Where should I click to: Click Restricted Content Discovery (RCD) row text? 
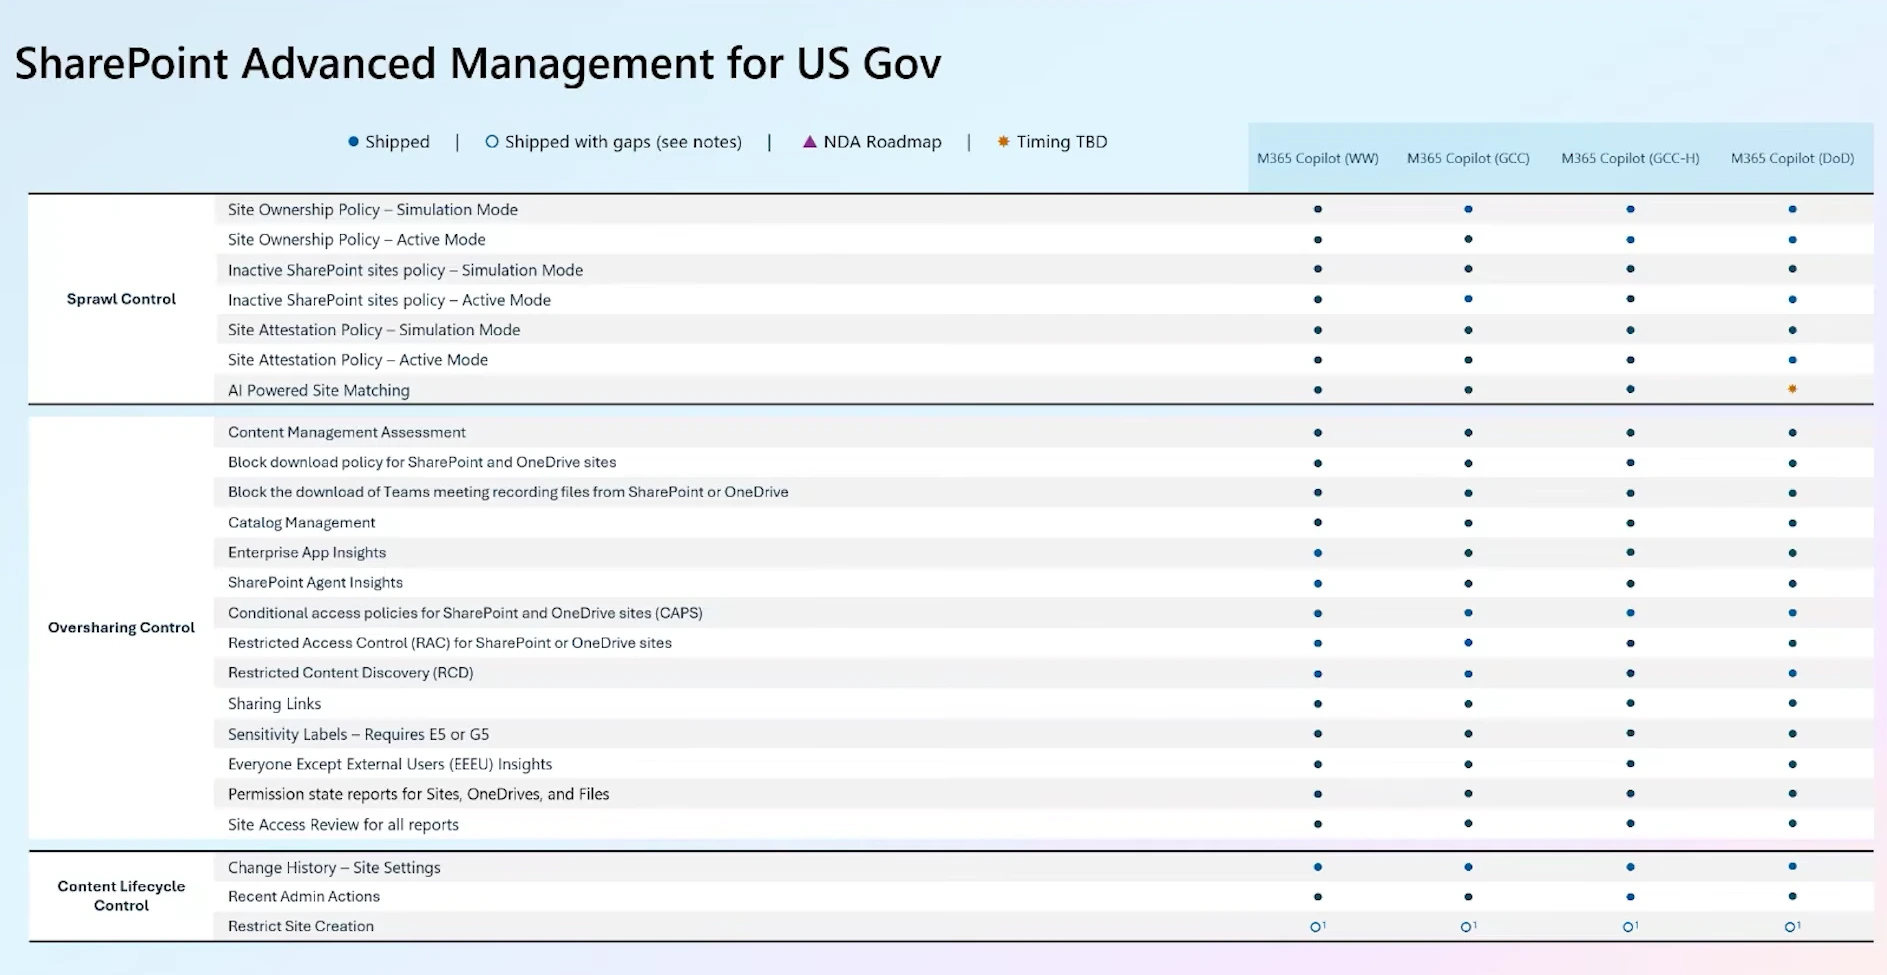[x=350, y=673]
